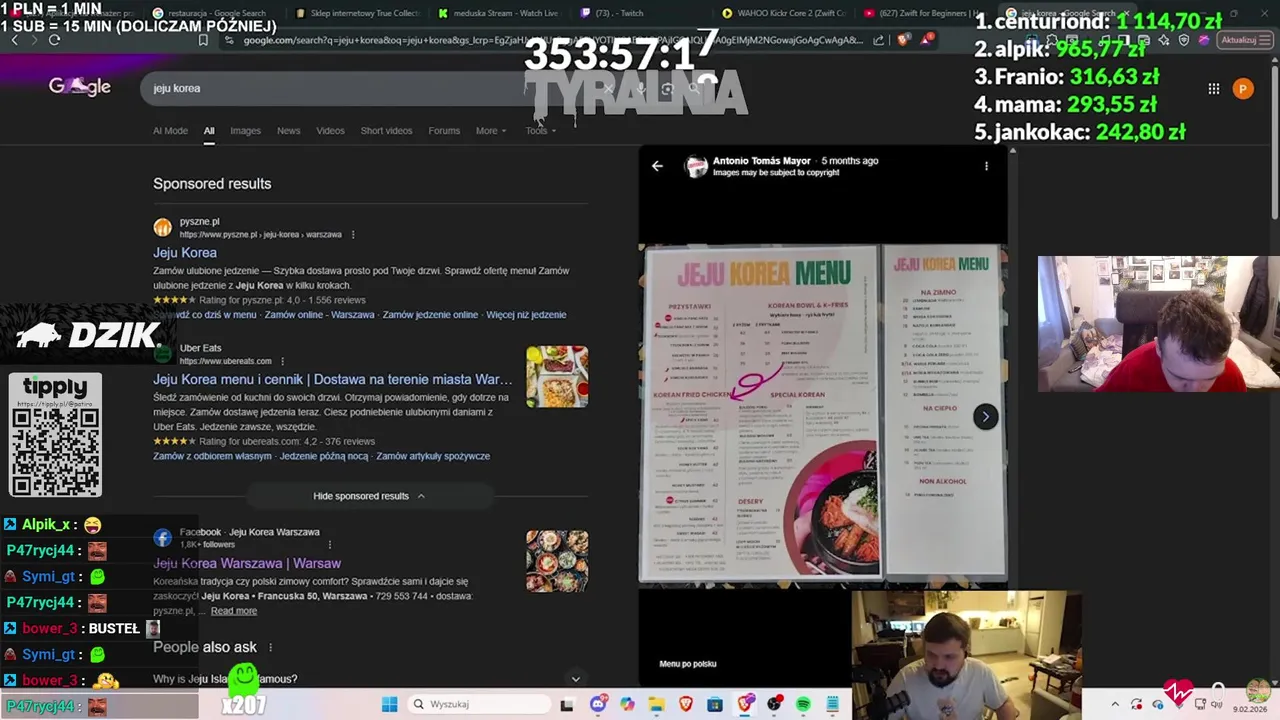Open File Explorer from the taskbar
Viewport: 1280px width, 720px height.
(x=656, y=705)
